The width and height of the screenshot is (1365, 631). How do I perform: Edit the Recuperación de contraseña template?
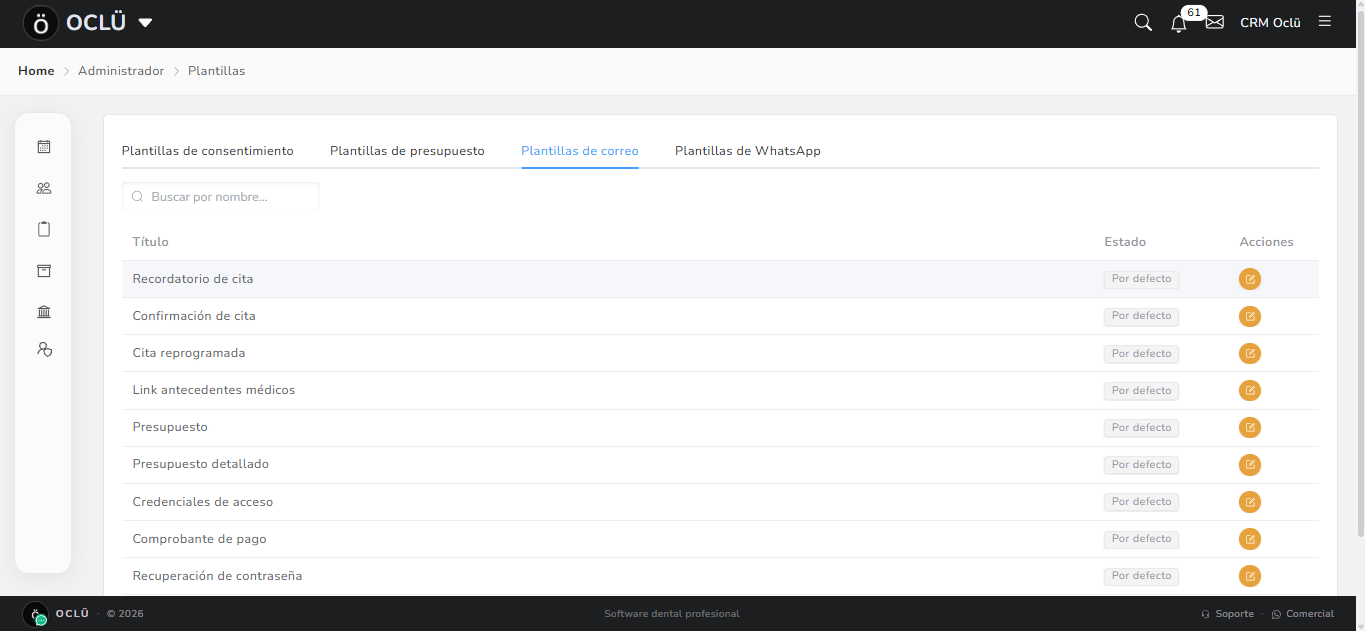point(1250,575)
